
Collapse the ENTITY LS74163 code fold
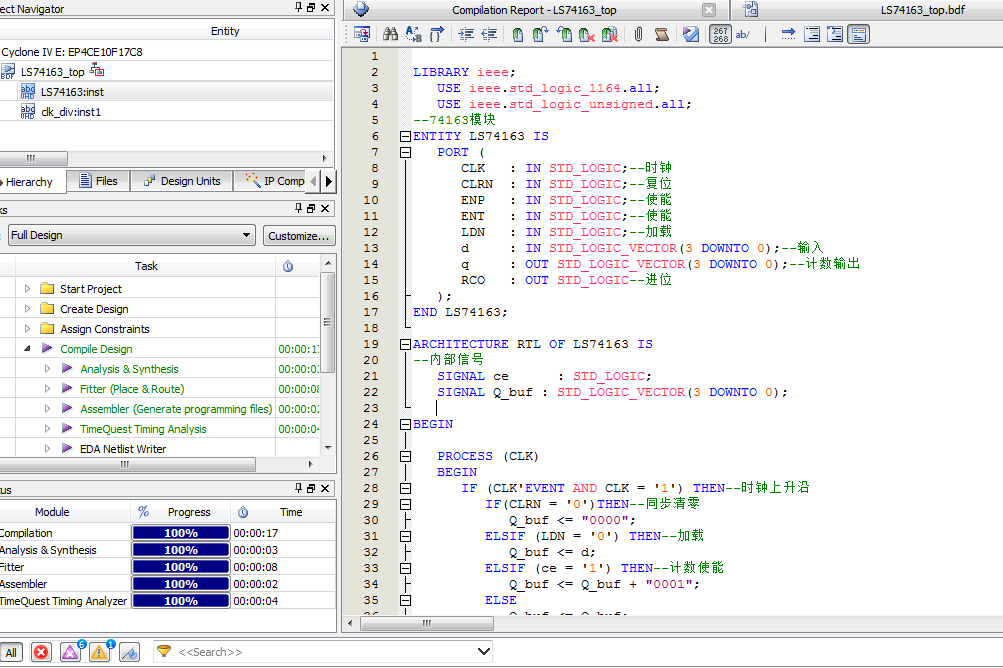click(x=405, y=136)
